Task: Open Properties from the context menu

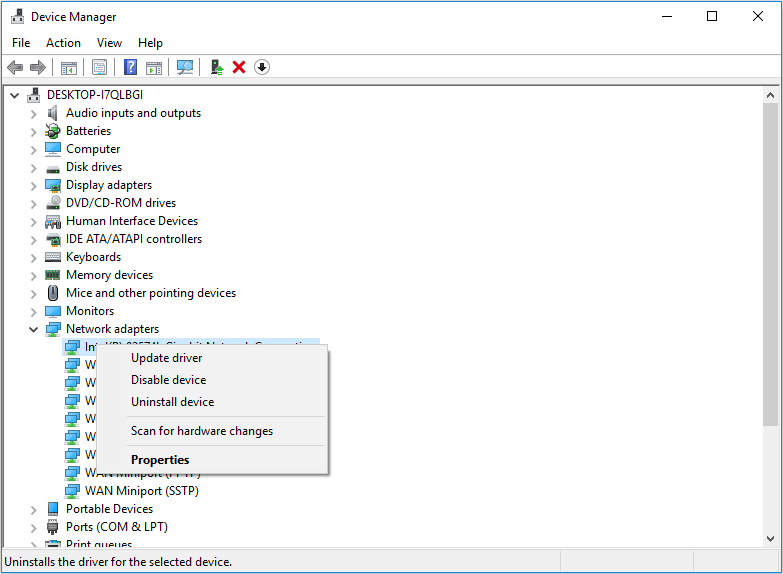Action: click(x=213, y=460)
